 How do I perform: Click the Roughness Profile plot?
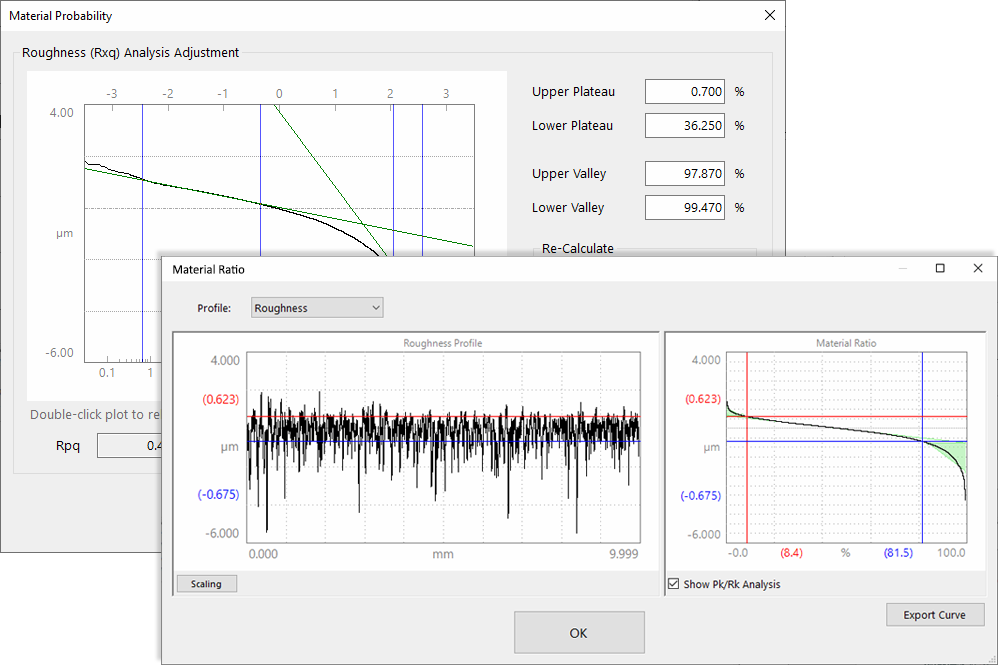tap(443, 447)
